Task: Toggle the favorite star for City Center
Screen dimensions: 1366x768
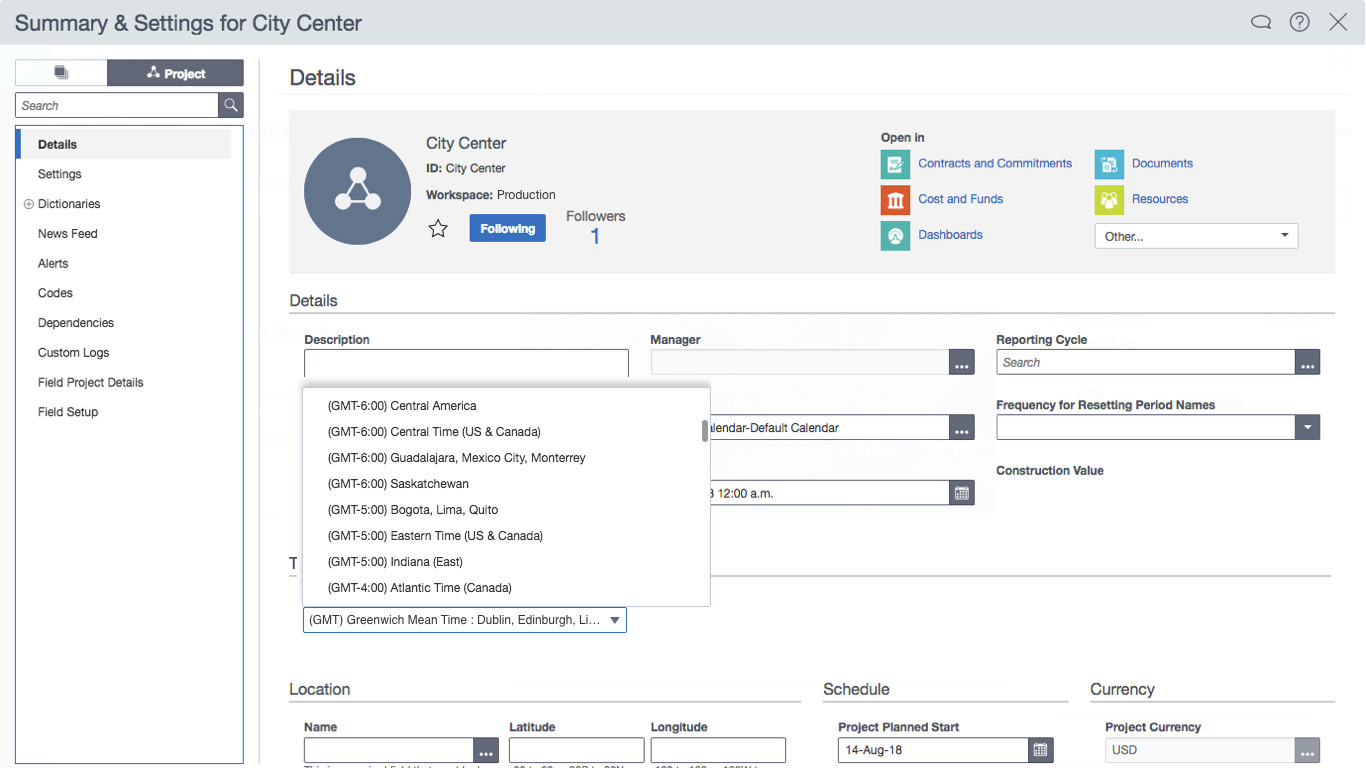Action: coord(438,229)
